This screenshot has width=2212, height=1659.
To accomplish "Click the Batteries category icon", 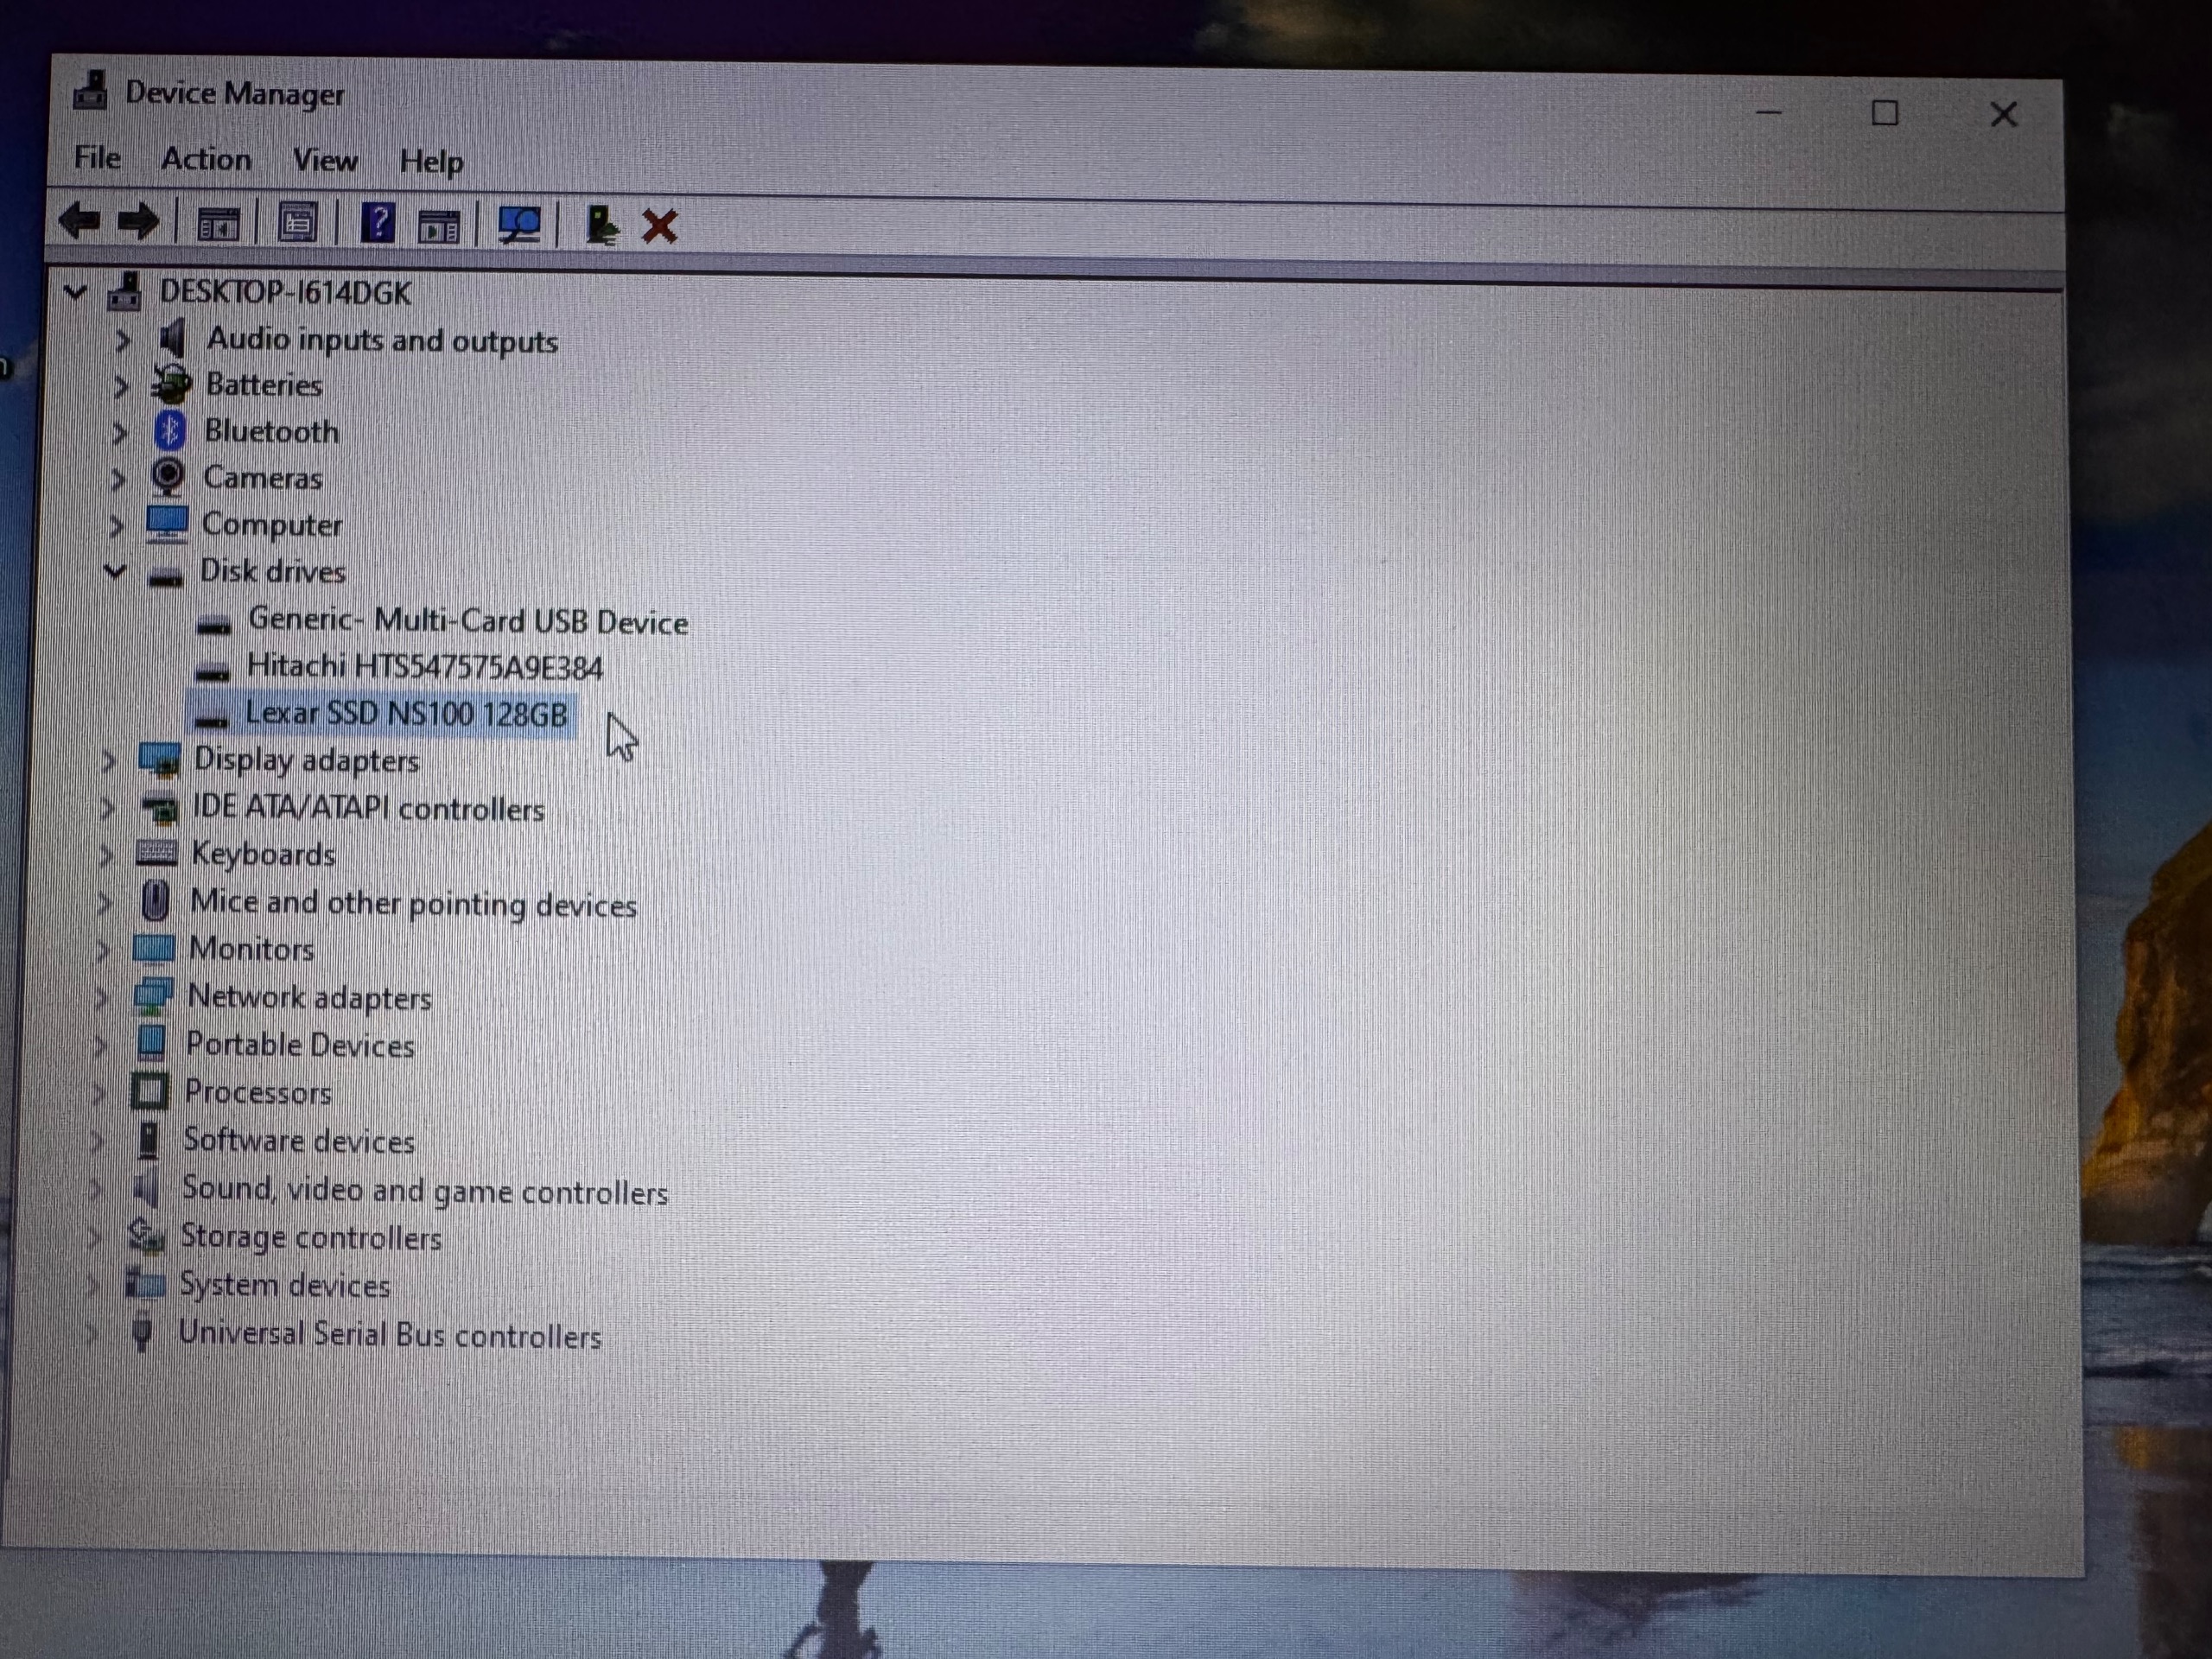I will click(170, 384).
